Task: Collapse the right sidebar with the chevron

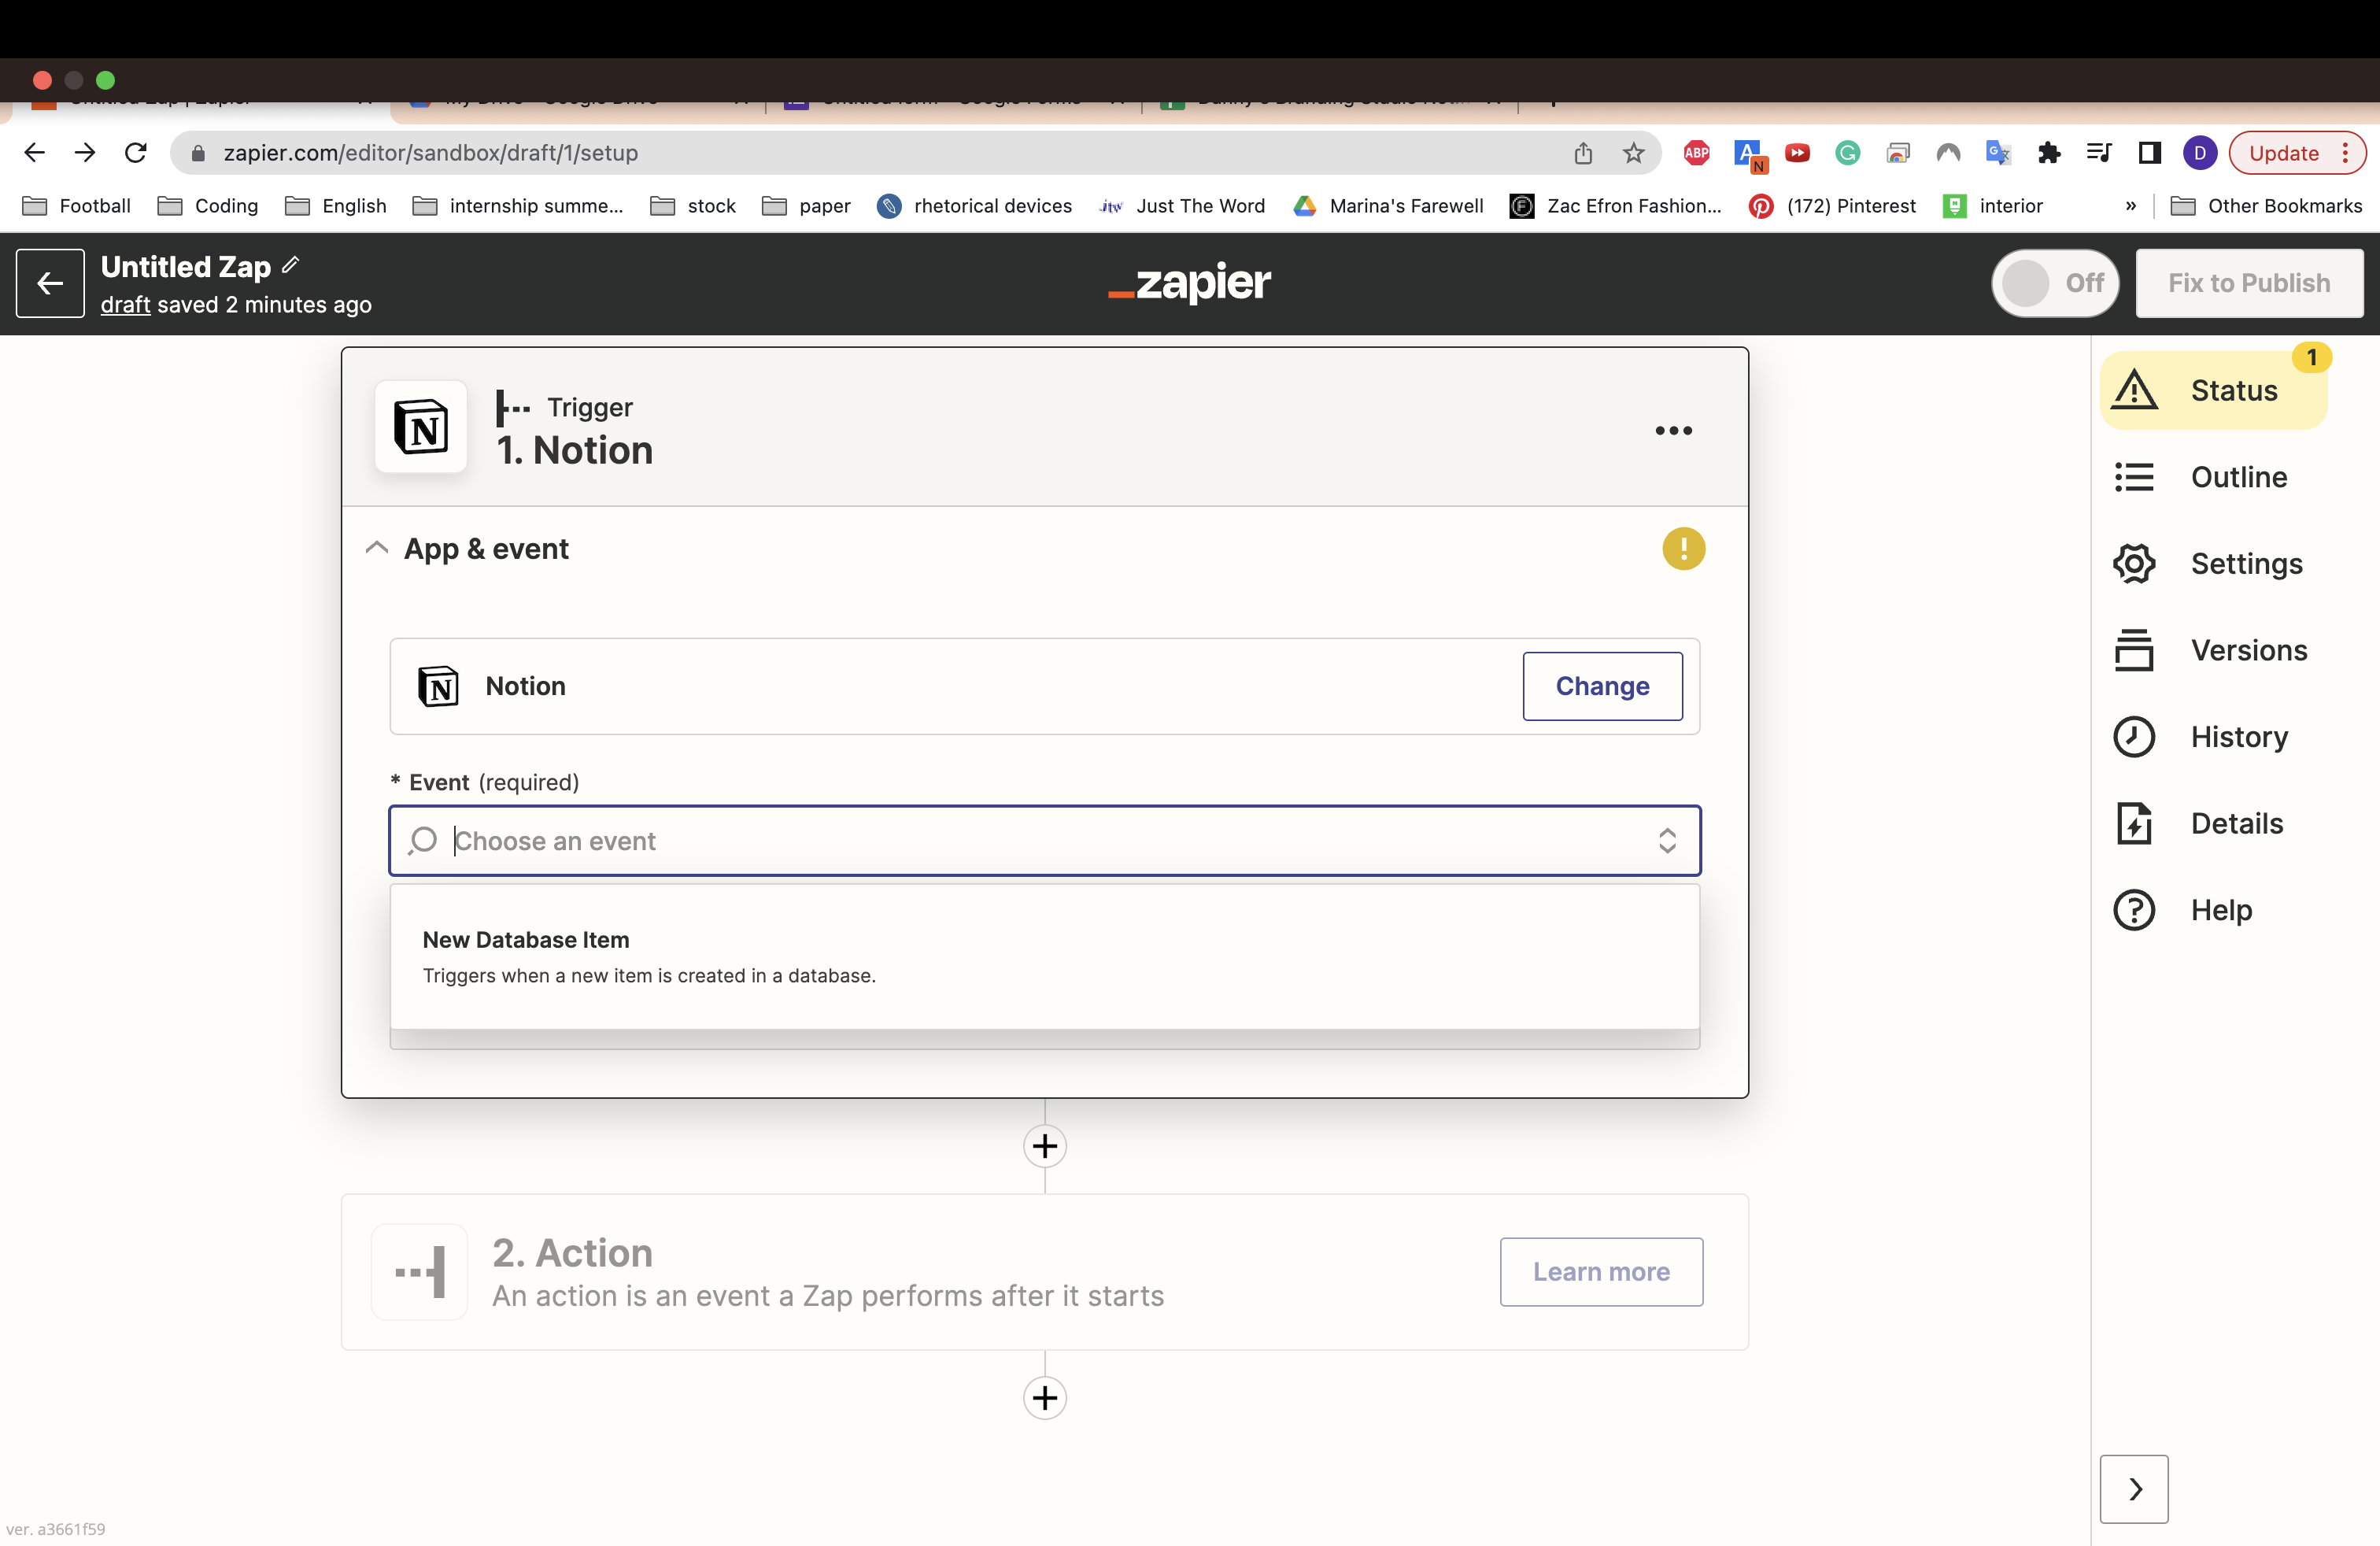Action: point(2135,1489)
